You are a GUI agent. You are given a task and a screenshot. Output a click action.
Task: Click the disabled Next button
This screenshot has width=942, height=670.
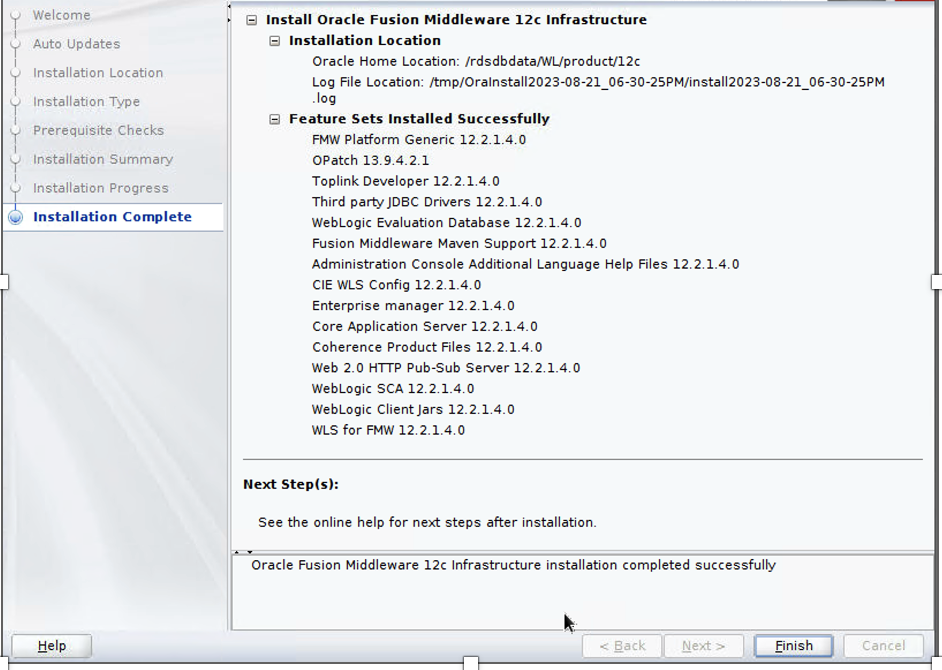pos(703,646)
